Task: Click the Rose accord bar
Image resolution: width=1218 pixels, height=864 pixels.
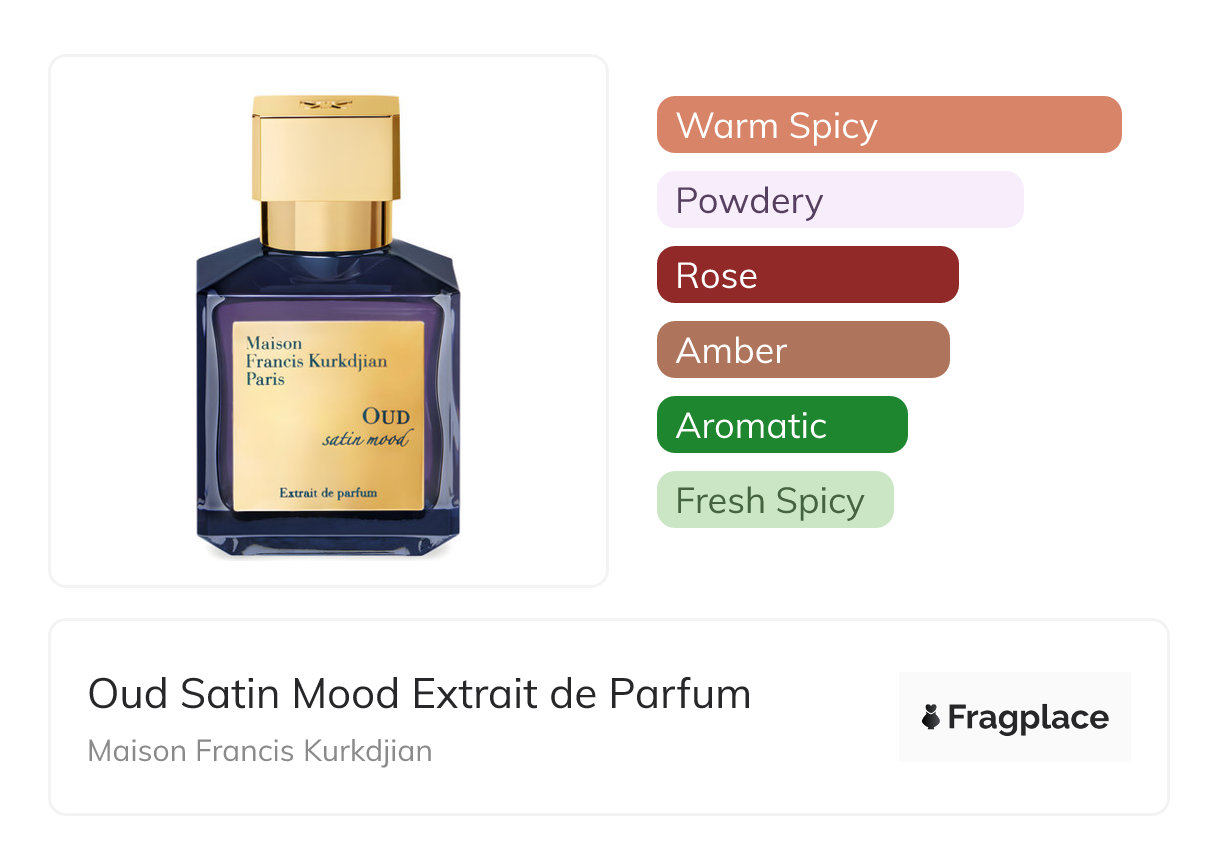Action: 808,275
